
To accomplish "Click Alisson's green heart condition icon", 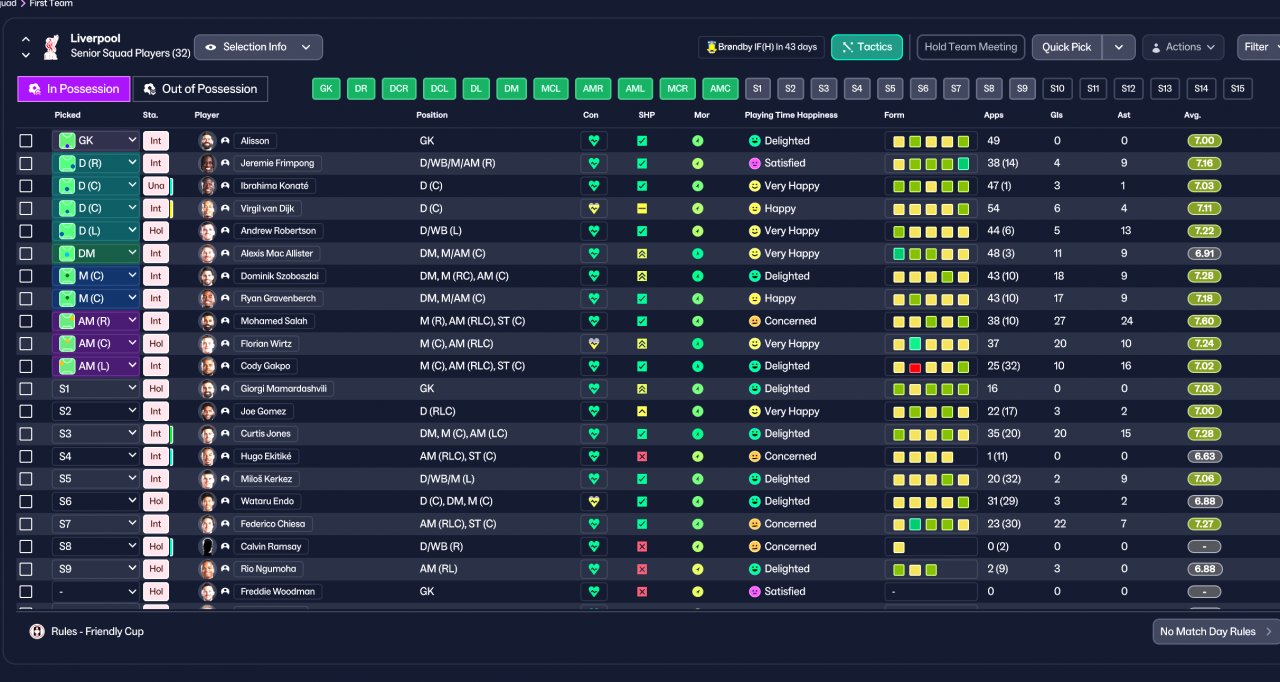I will (593, 141).
